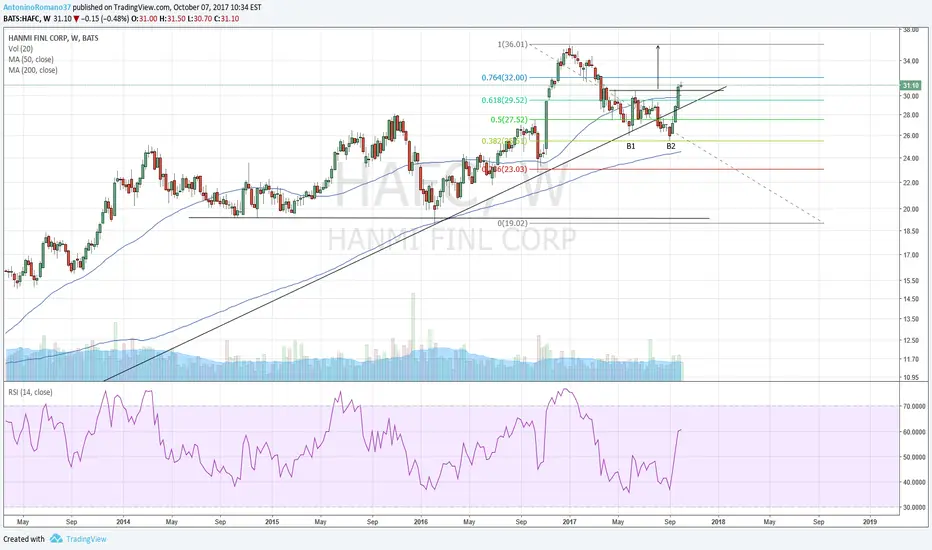The width and height of the screenshot is (932, 550).
Task: Click 18.50 on the price axis
Action: click(x=911, y=231)
